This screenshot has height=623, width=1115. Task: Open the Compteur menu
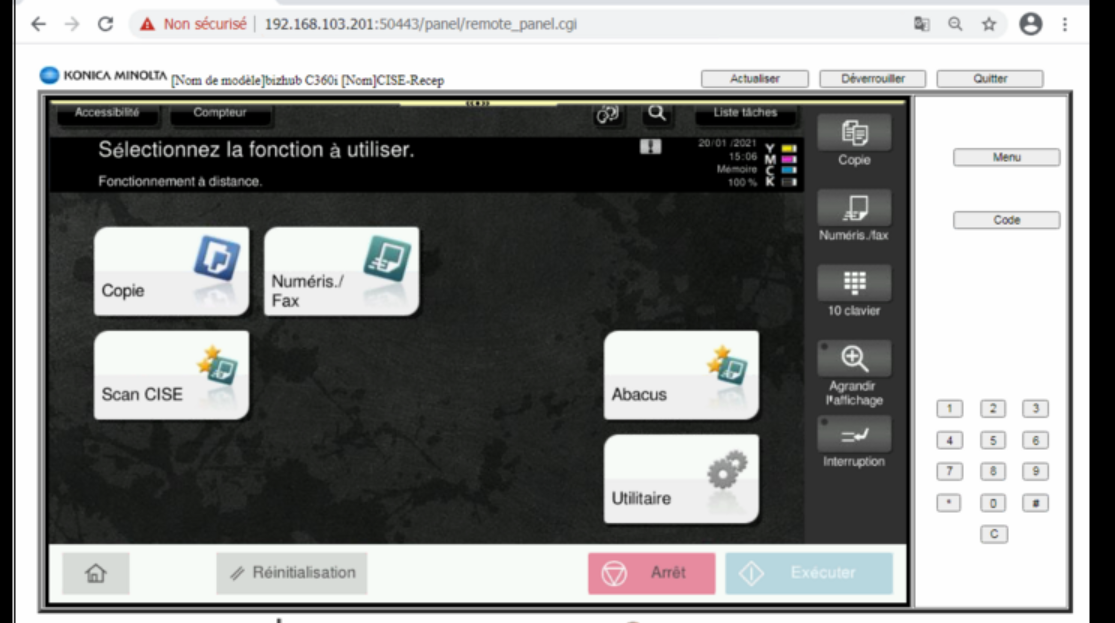219,114
